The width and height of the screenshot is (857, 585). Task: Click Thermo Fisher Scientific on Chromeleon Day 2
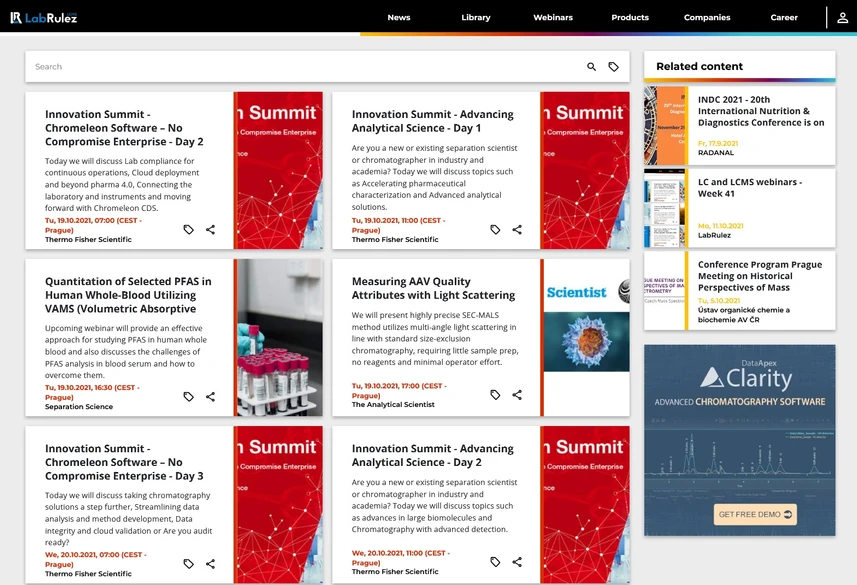(x=88, y=239)
